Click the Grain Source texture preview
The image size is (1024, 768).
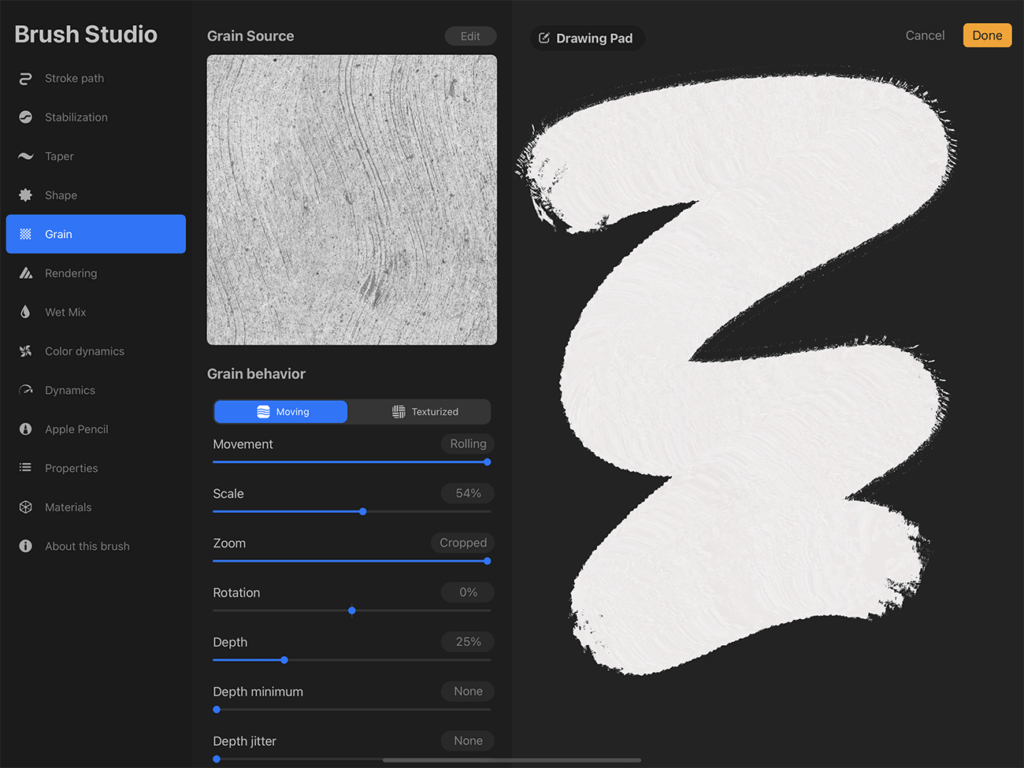click(352, 200)
